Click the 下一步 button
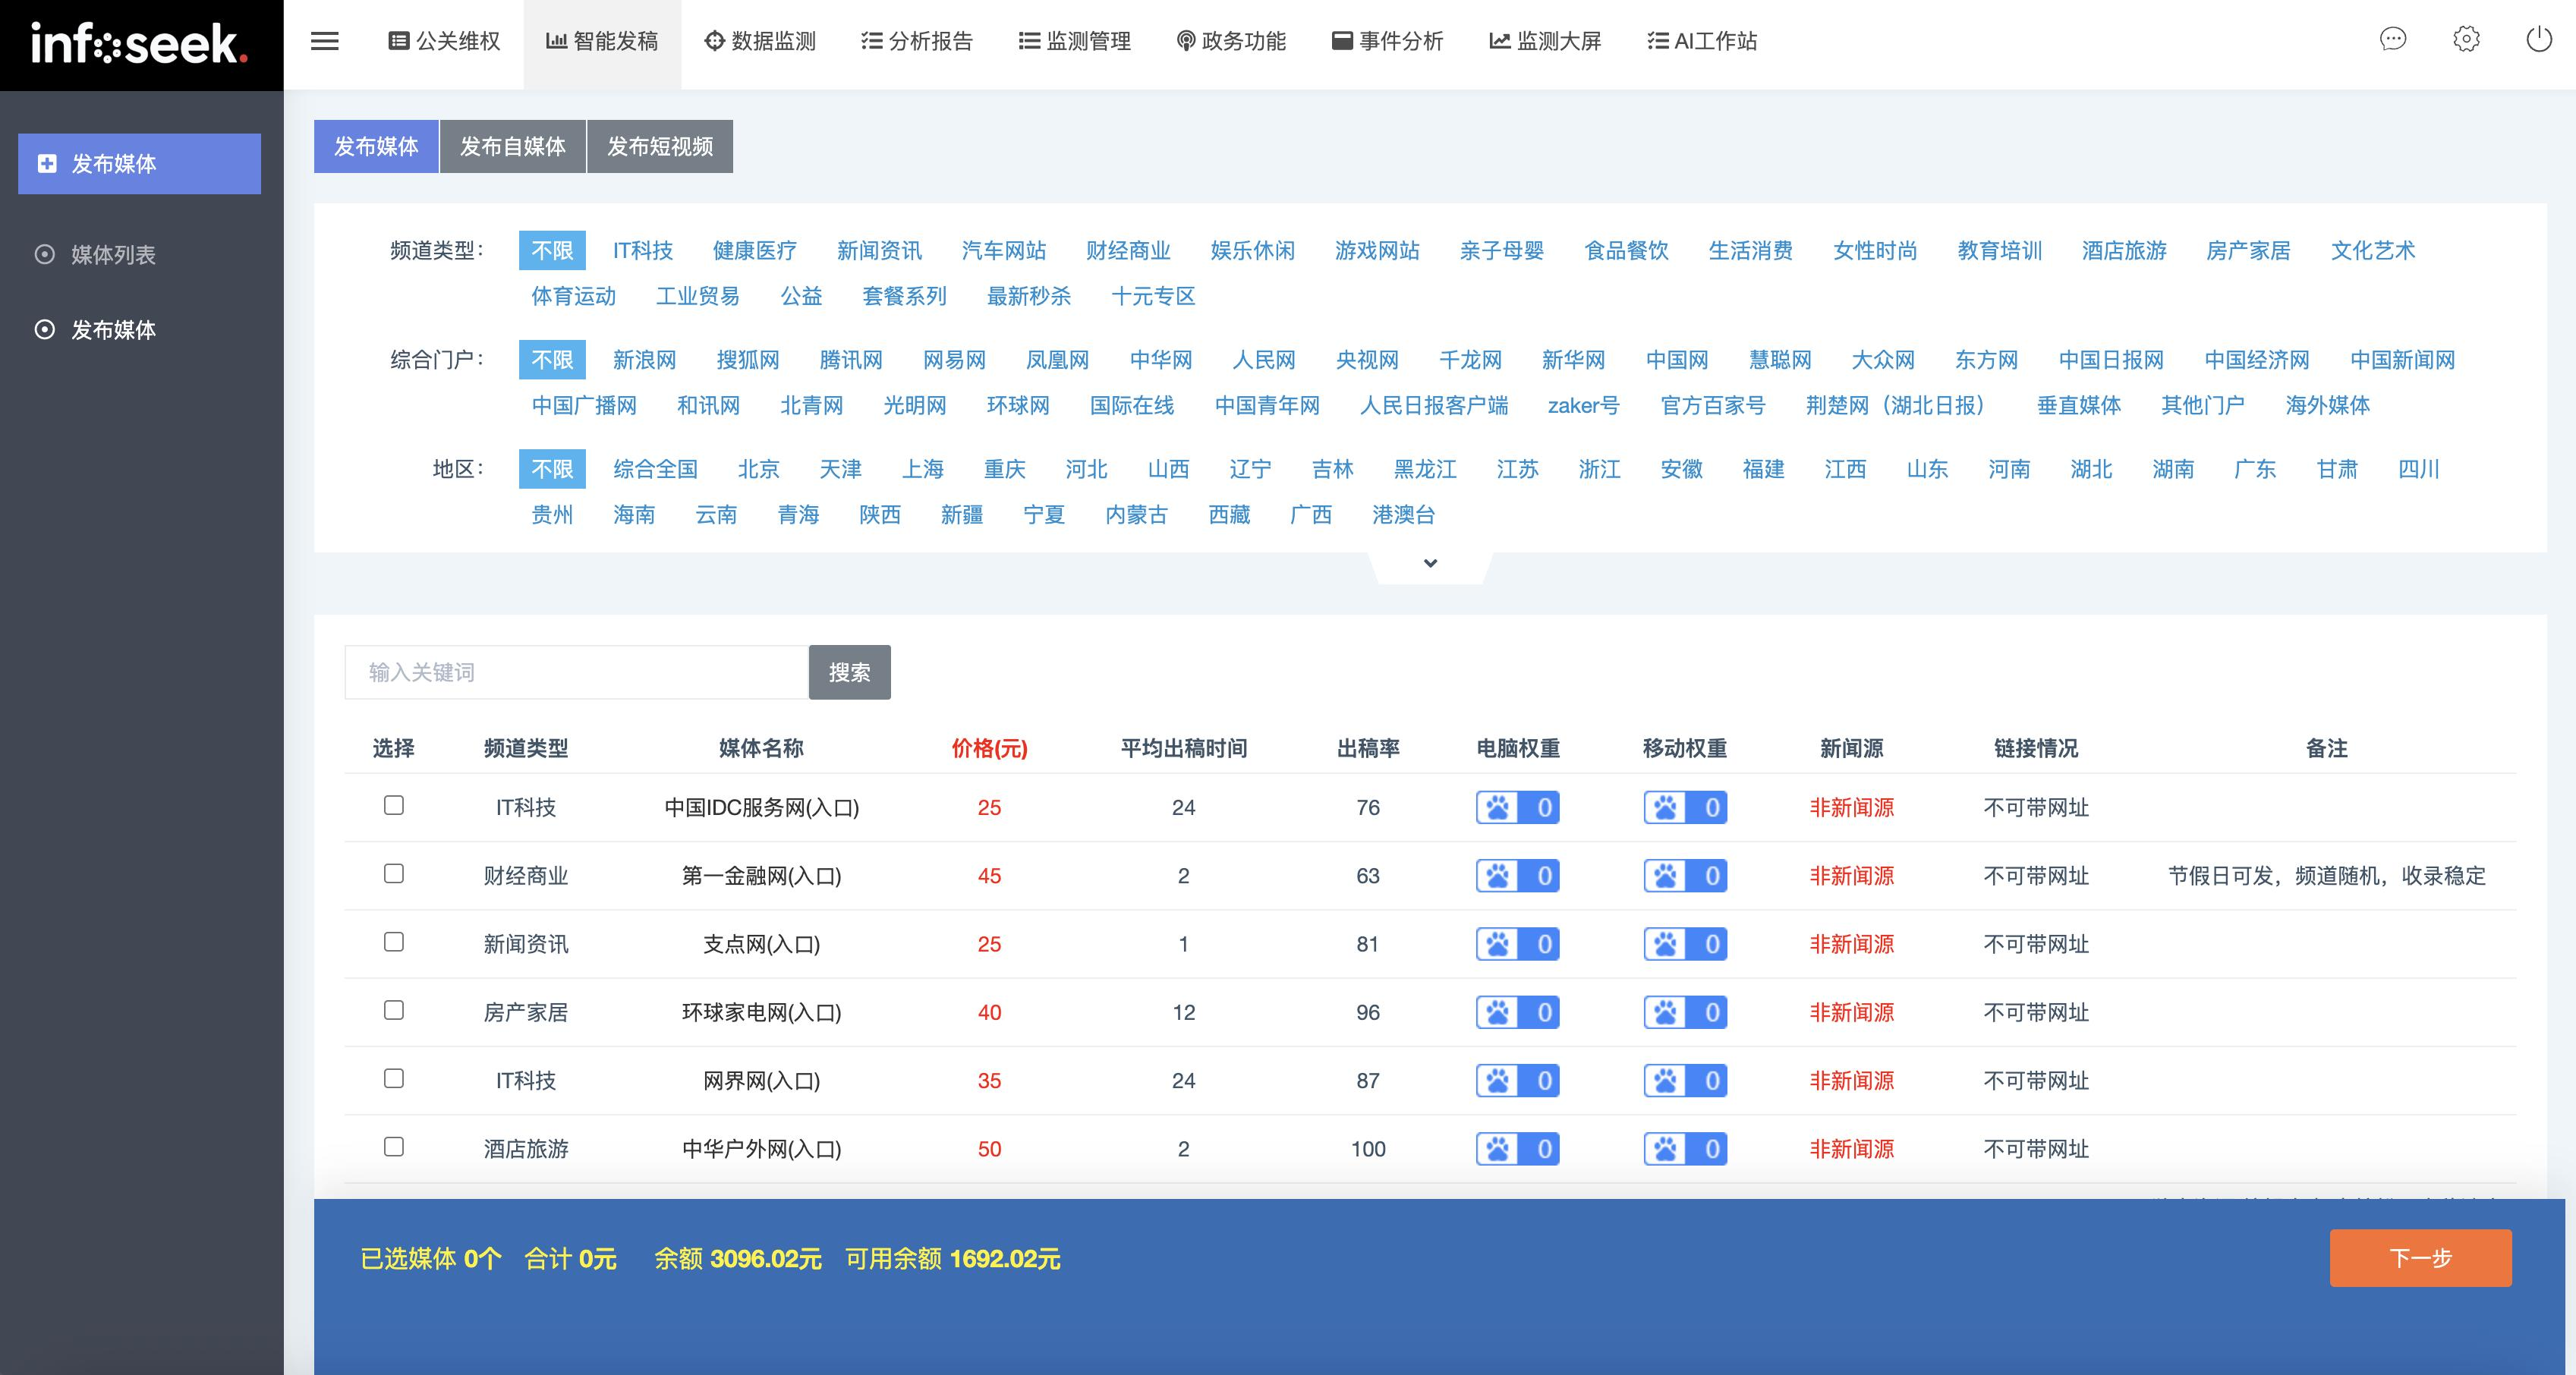The width and height of the screenshot is (2576, 1375). pos(2420,1258)
